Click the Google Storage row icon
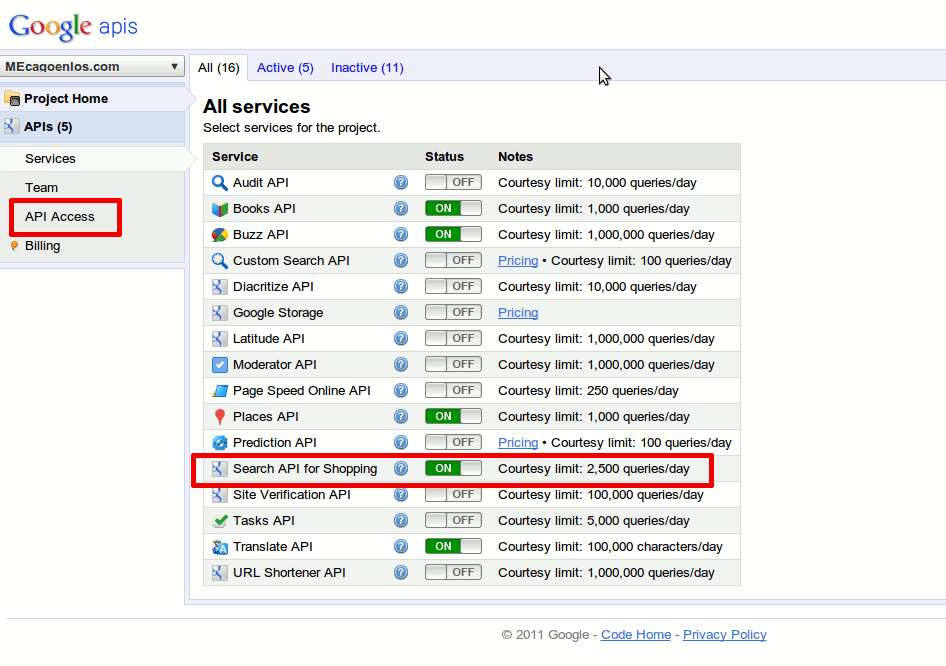Screen dimensions: 946x666 click(220, 312)
